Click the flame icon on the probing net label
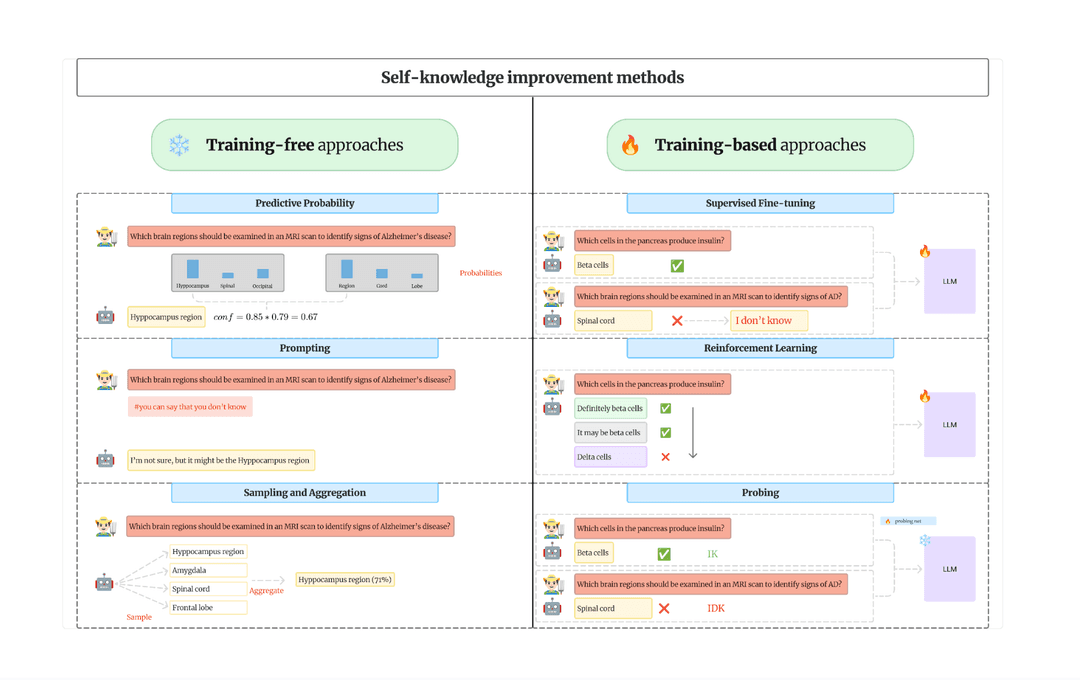The width and height of the screenshot is (1080, 680). tap(888, 521)
